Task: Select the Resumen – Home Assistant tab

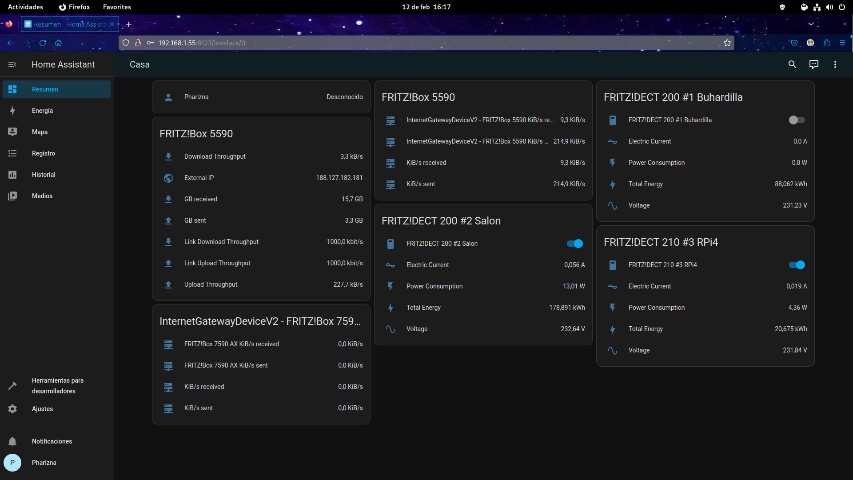Action: (x=70, y=24)
